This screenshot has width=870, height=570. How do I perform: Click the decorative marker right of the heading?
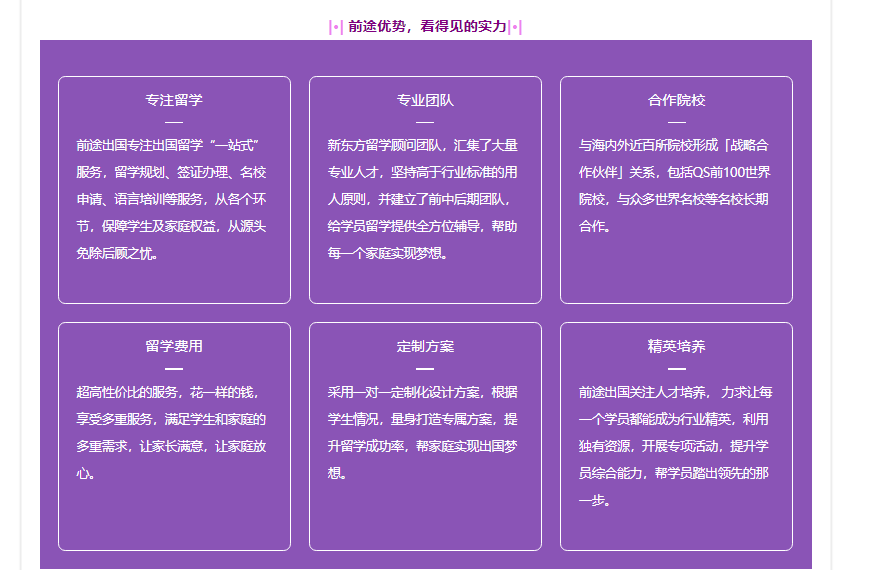(x=515, y=27)
